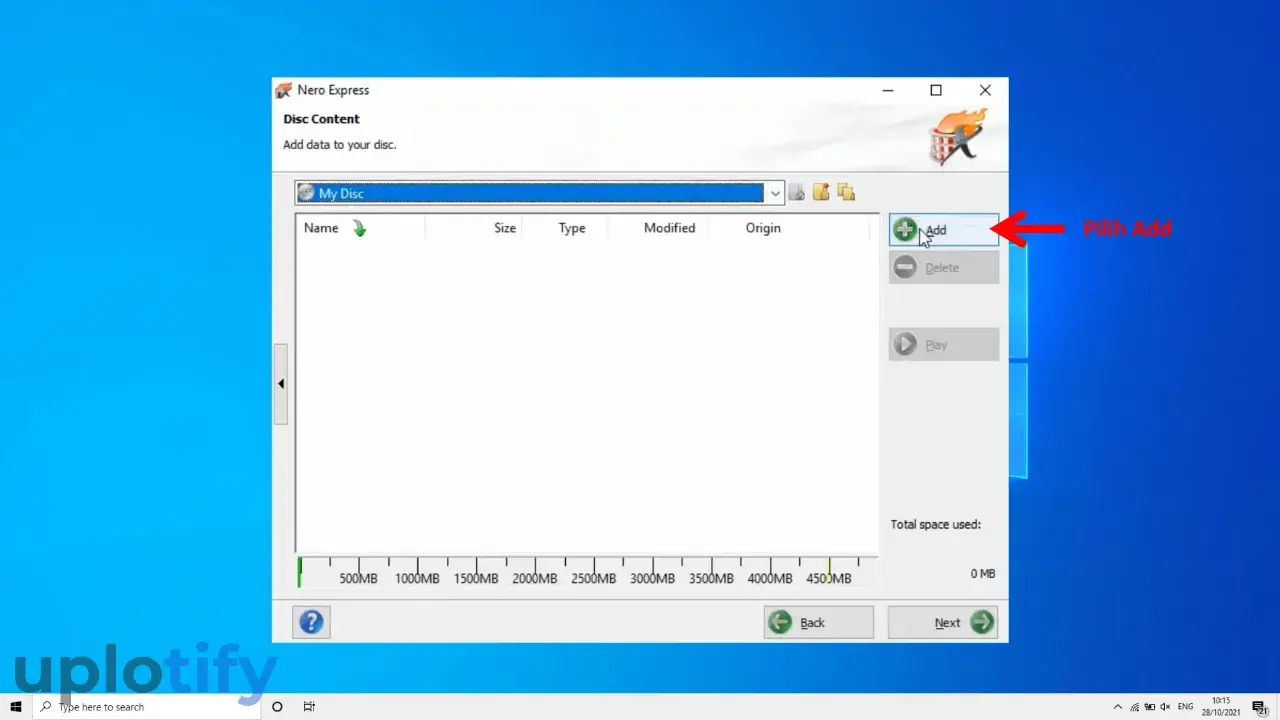Go up one folder level

pyautogui.click(x=797, y=193)
